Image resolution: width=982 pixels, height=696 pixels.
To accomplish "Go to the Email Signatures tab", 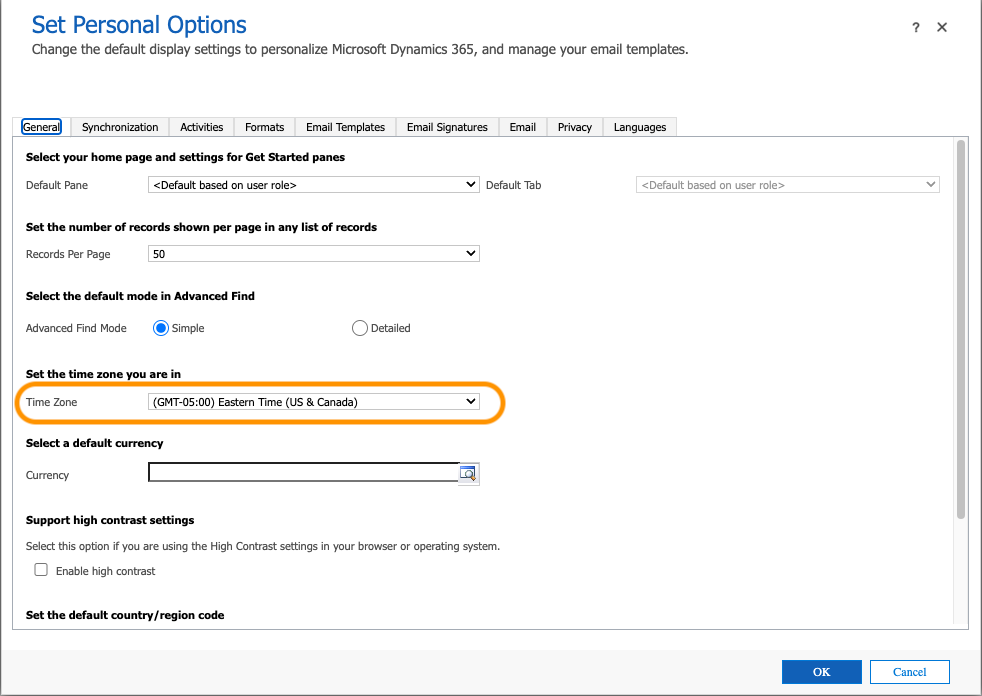I will (x=447, y=127).
